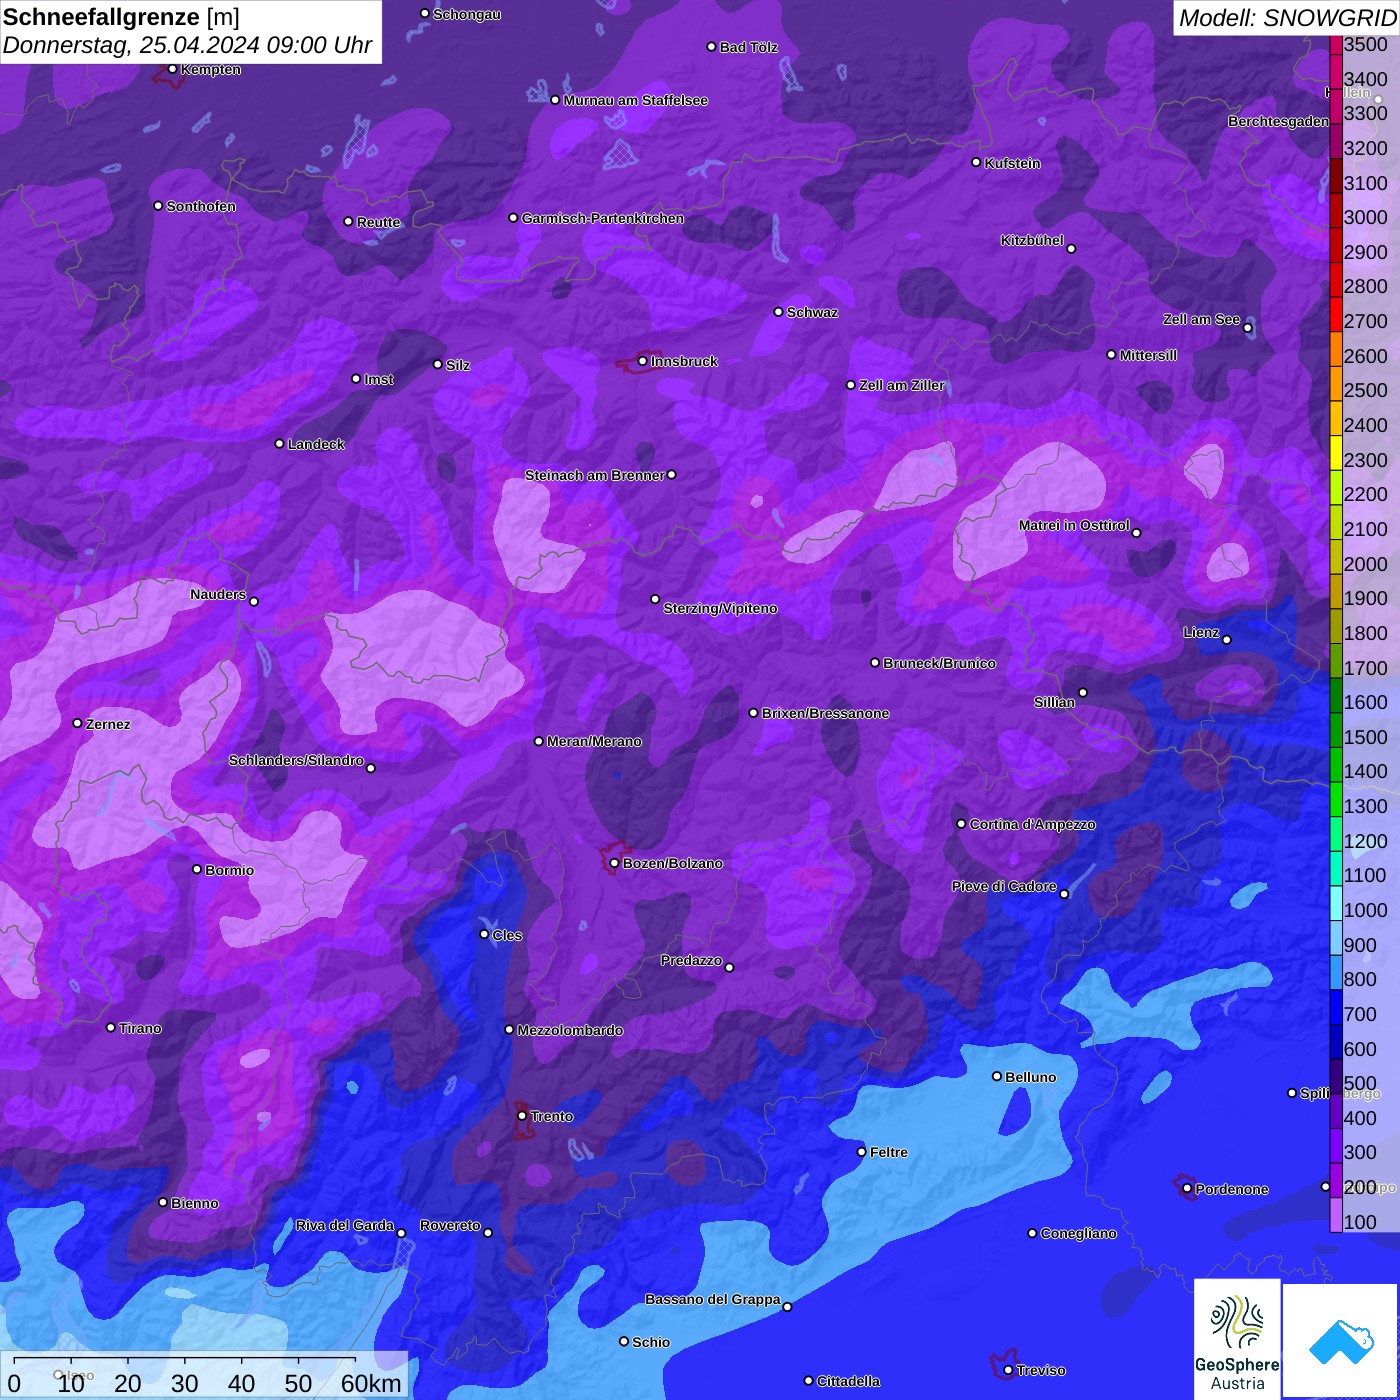The height and width of the screenshot is (1400, 1400).
Task: Select the red 2700 m legend color
Action: tap(1336, 314)
